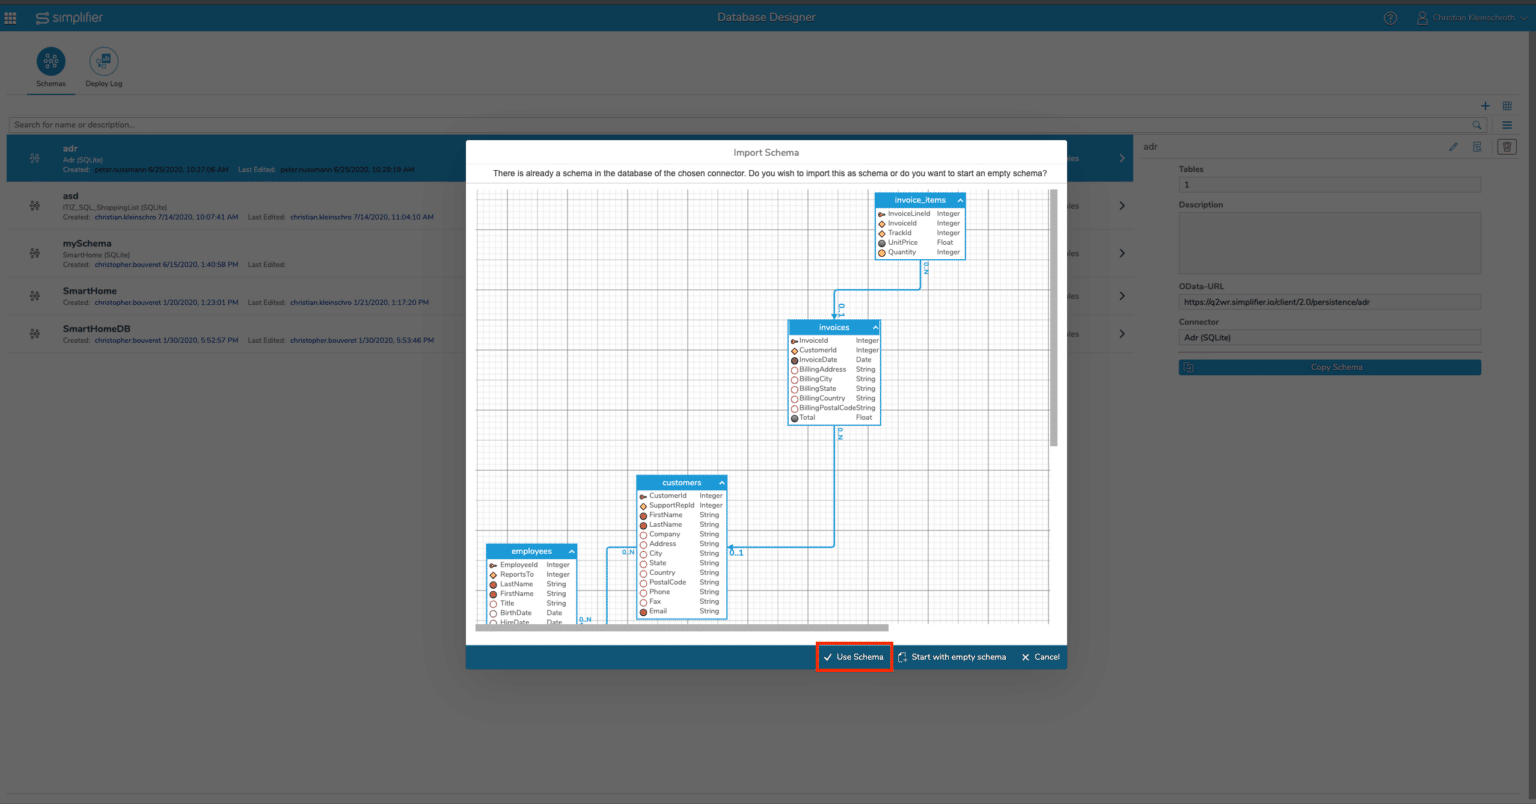Expand the asd row chevron

1122,206
